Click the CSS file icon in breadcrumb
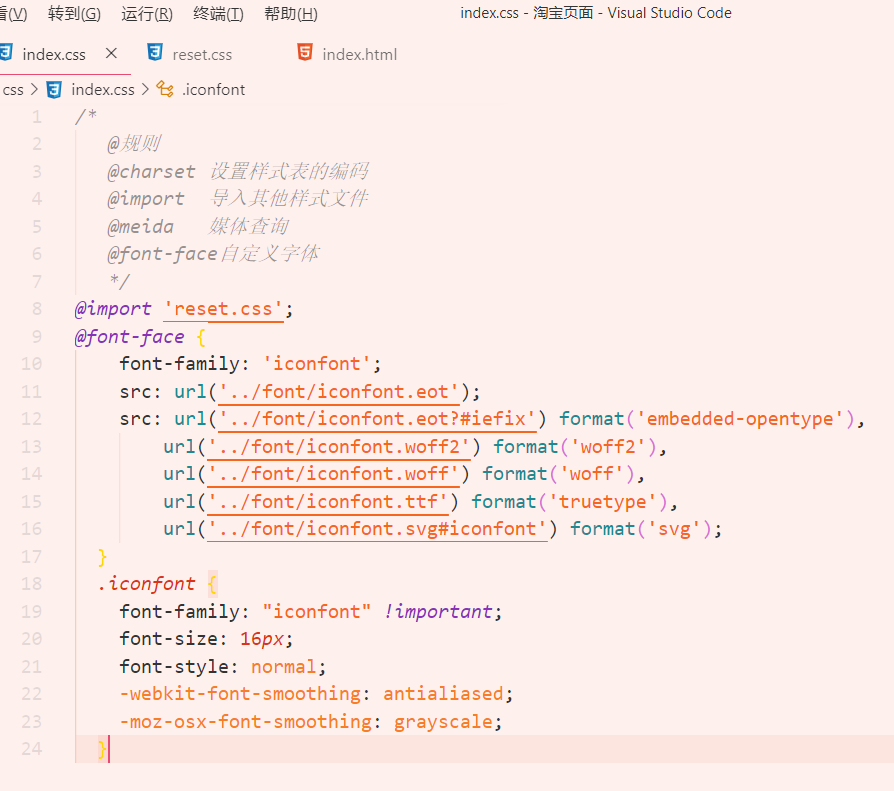The width and height of the screenshot is (894, 791). (x=54, y=90)
